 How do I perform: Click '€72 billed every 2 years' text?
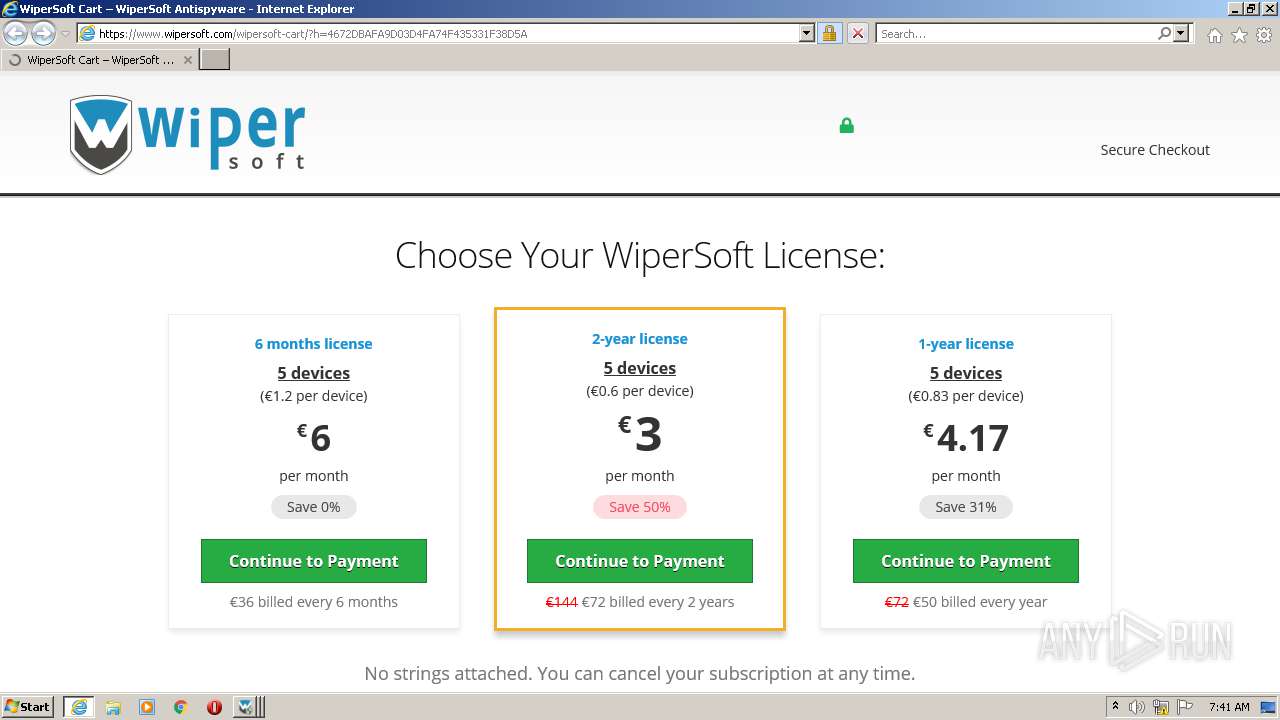(x=658, y=602)
